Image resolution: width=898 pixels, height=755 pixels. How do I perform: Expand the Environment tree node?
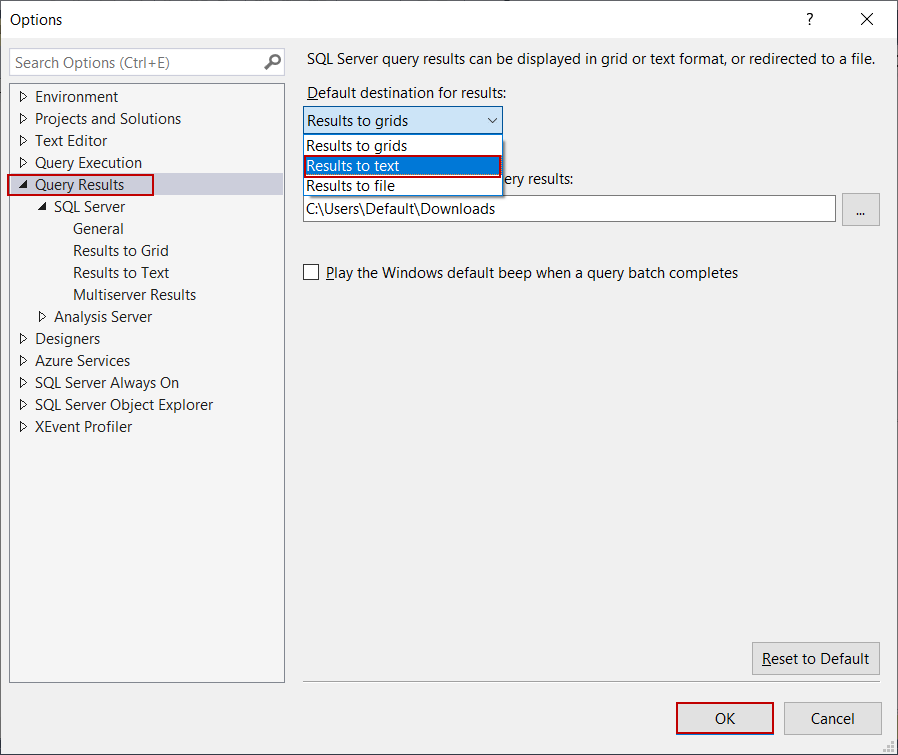click(24, 97)
